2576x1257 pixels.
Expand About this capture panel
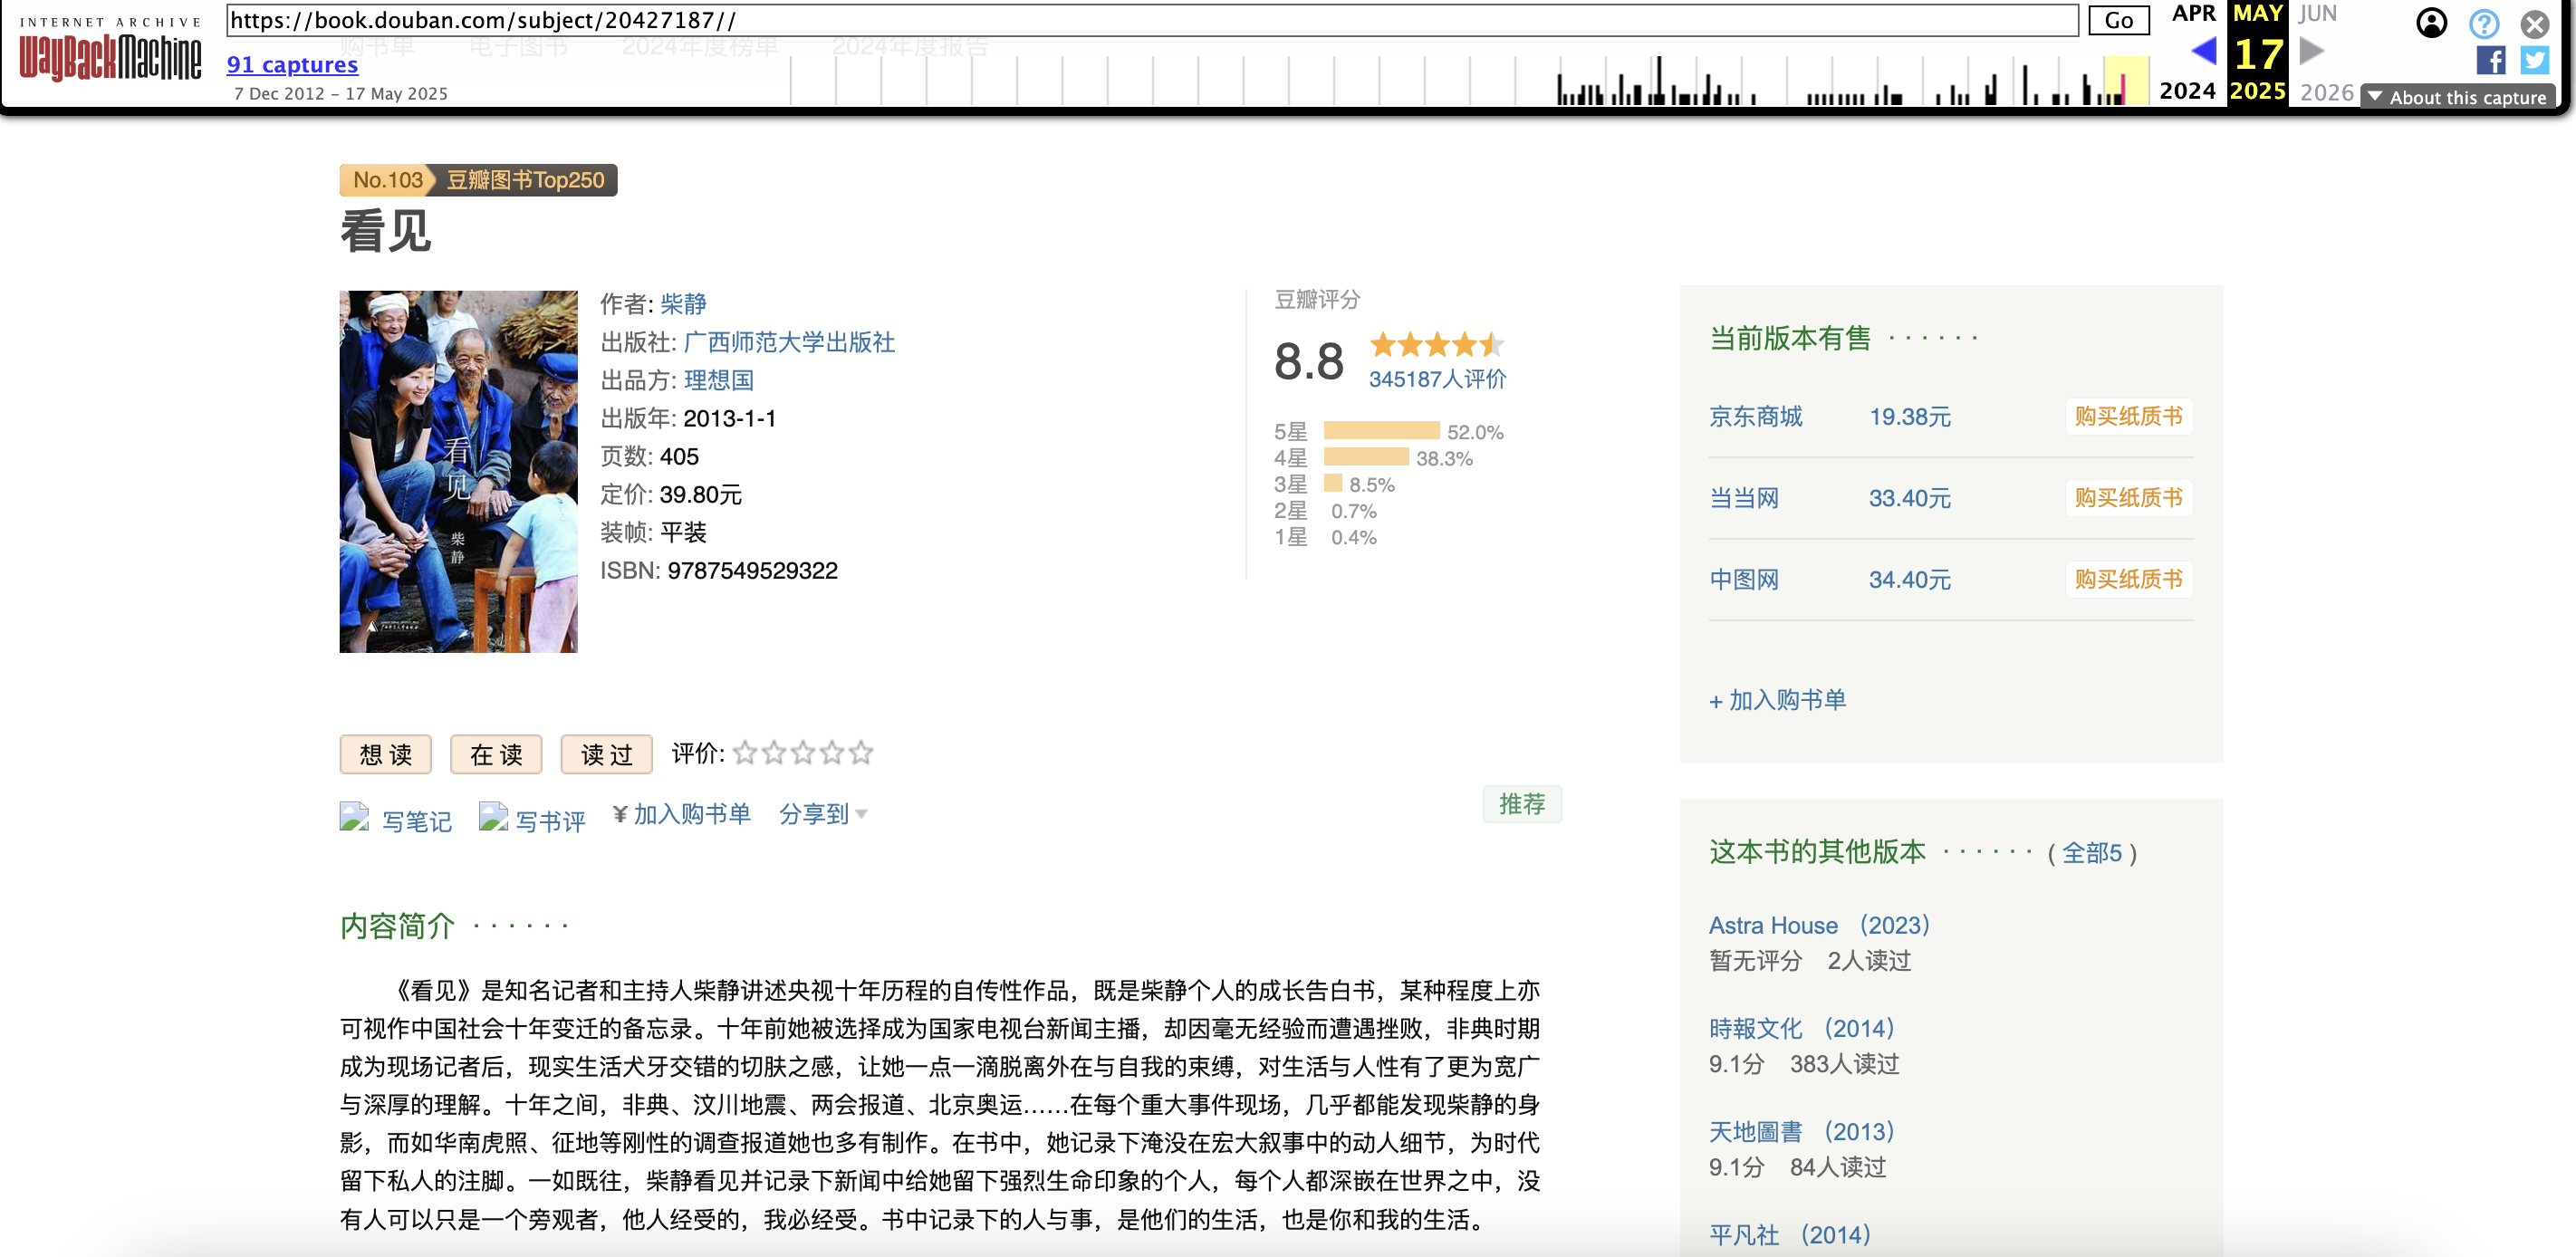point(2457,97)
